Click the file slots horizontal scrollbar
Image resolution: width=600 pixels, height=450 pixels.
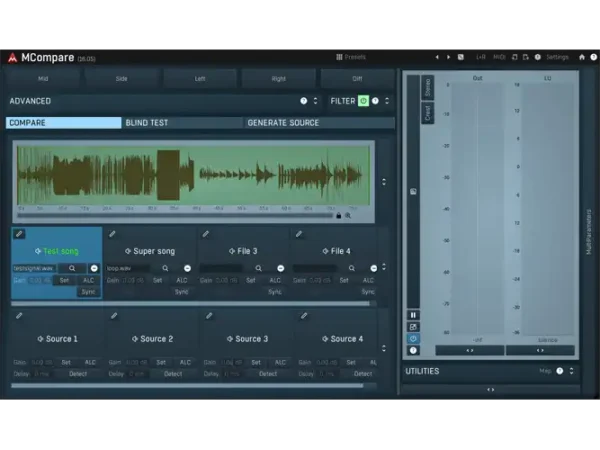191,303
